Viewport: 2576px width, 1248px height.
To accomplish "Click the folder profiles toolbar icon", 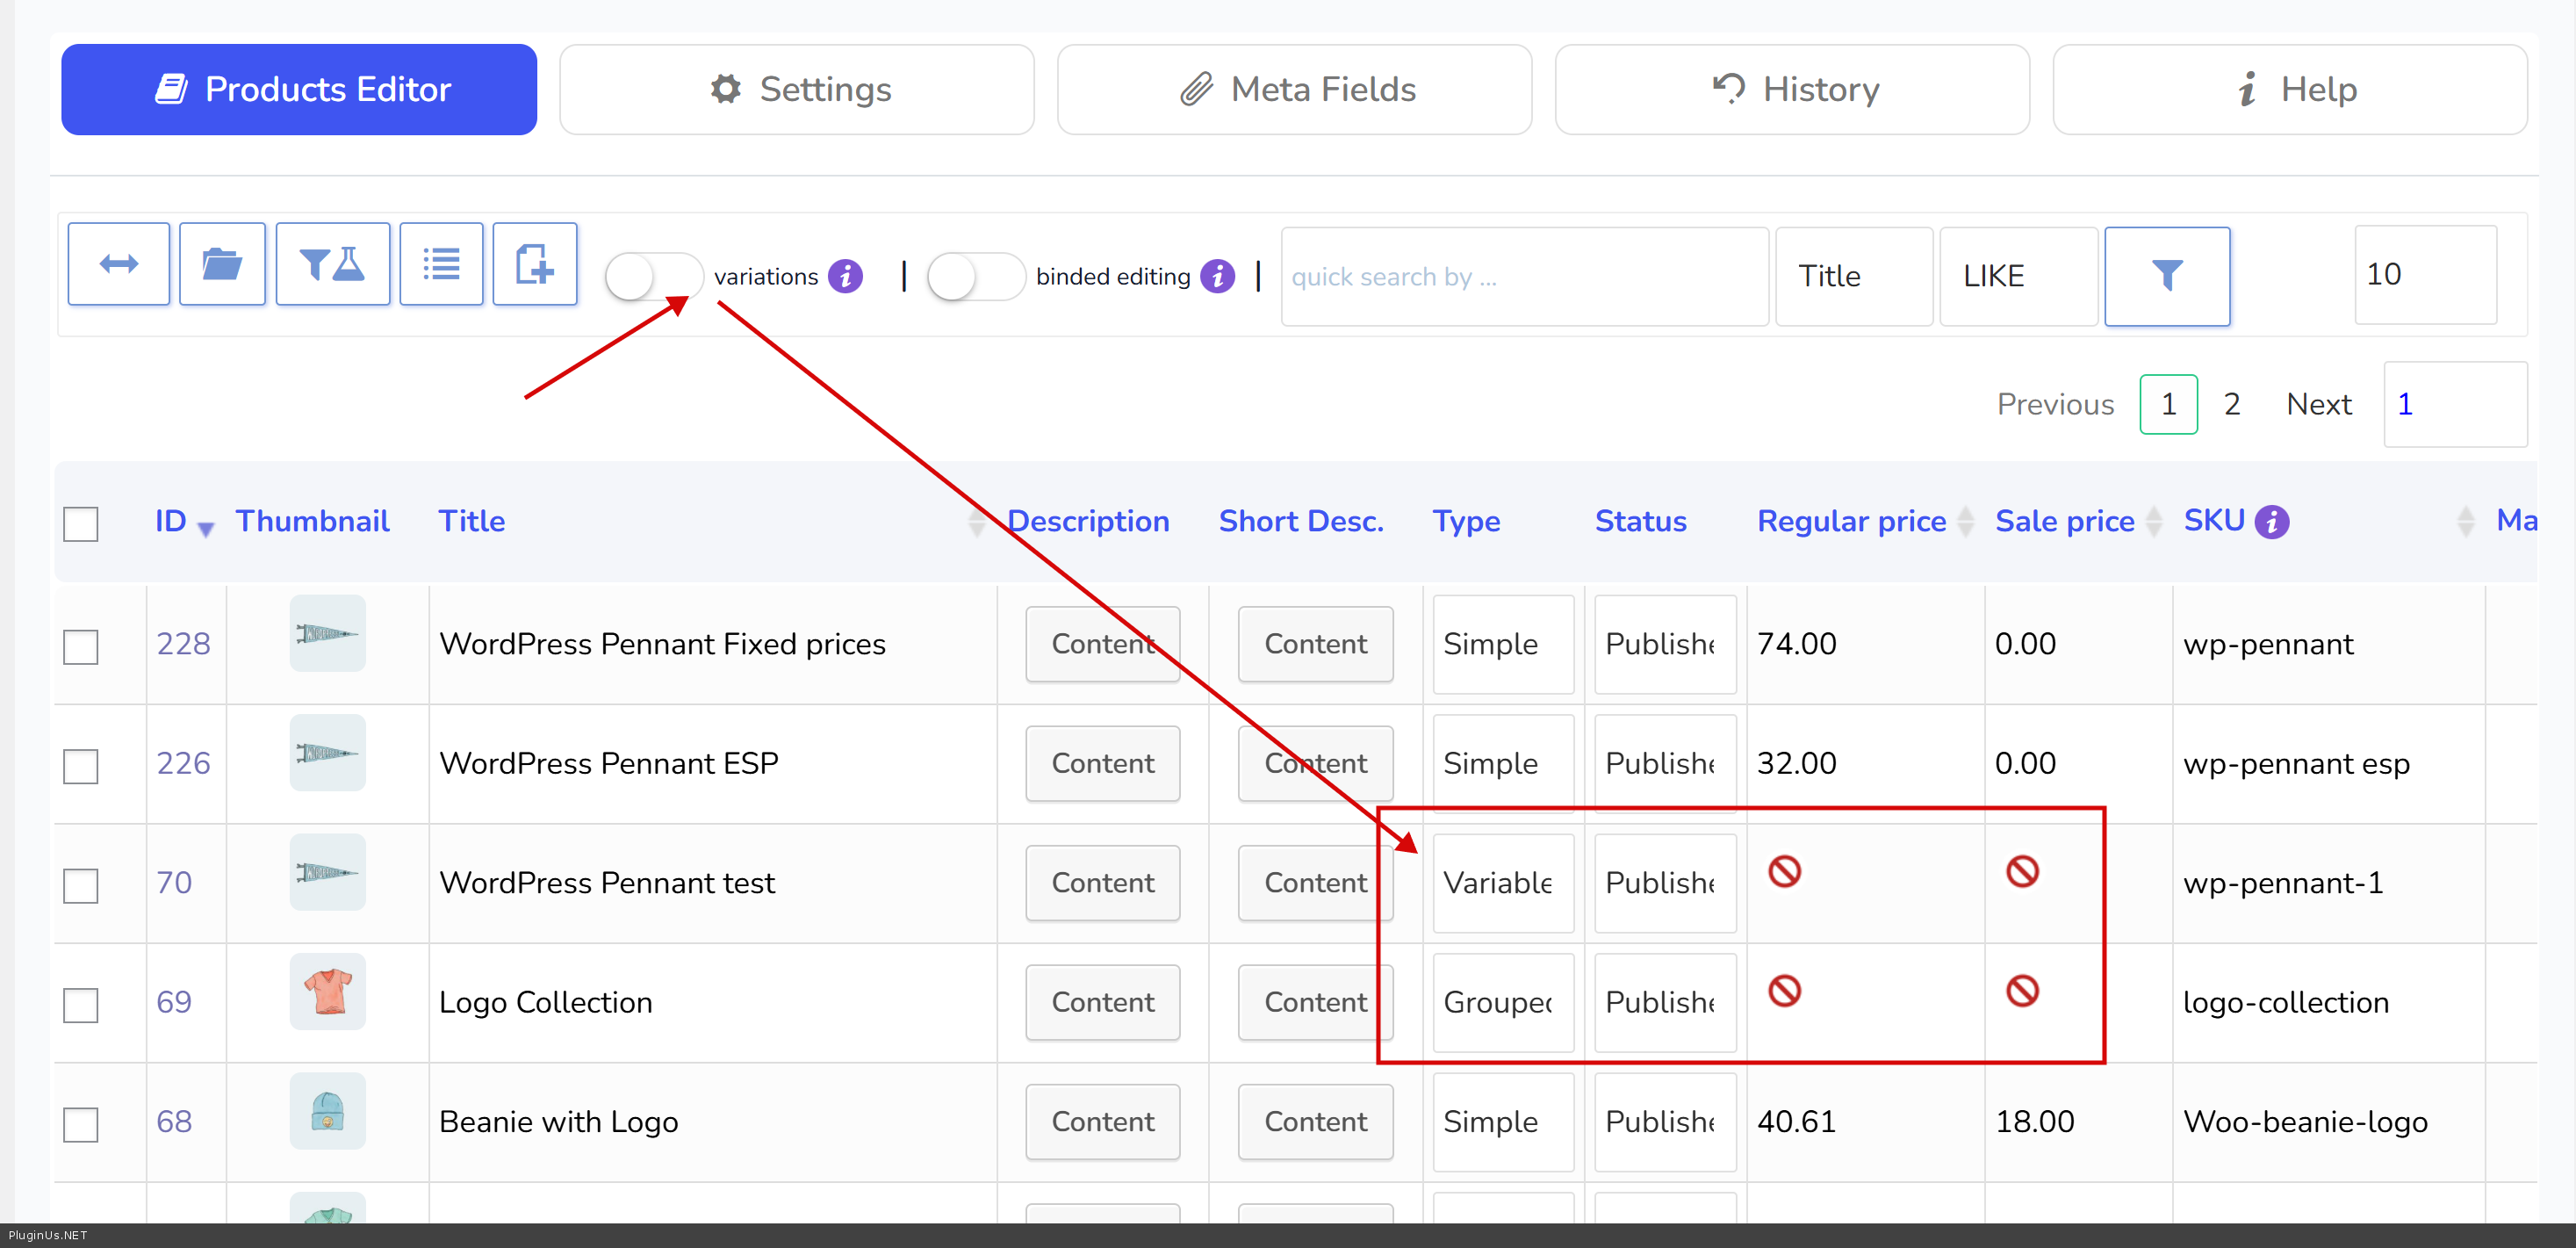I will click(221, 264).
